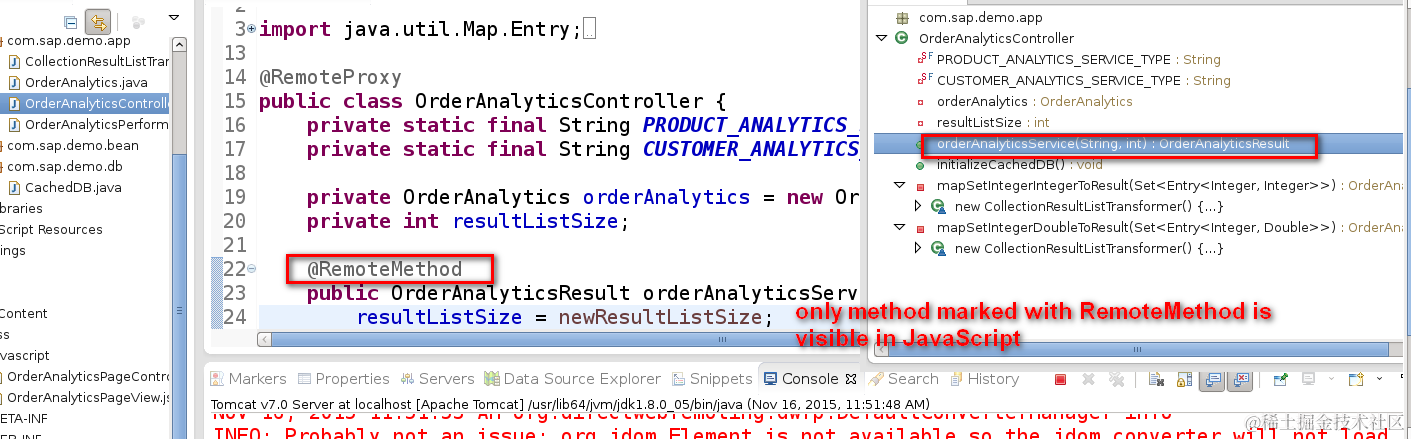
Task: Pin the current console
Action: pos(1280,379)
